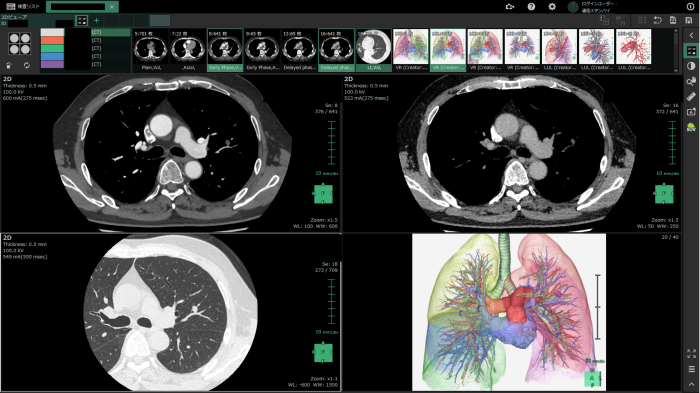
Task: Click the scale ruler in the 3D view
Action: click(x=598, y=307)
